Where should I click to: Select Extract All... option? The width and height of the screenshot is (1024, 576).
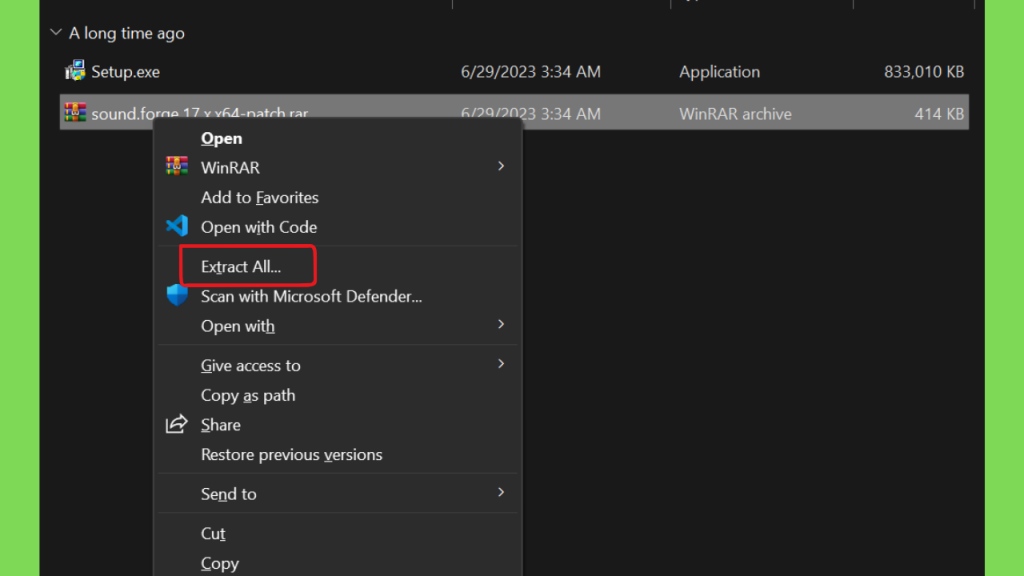click(x=240, y=266)
